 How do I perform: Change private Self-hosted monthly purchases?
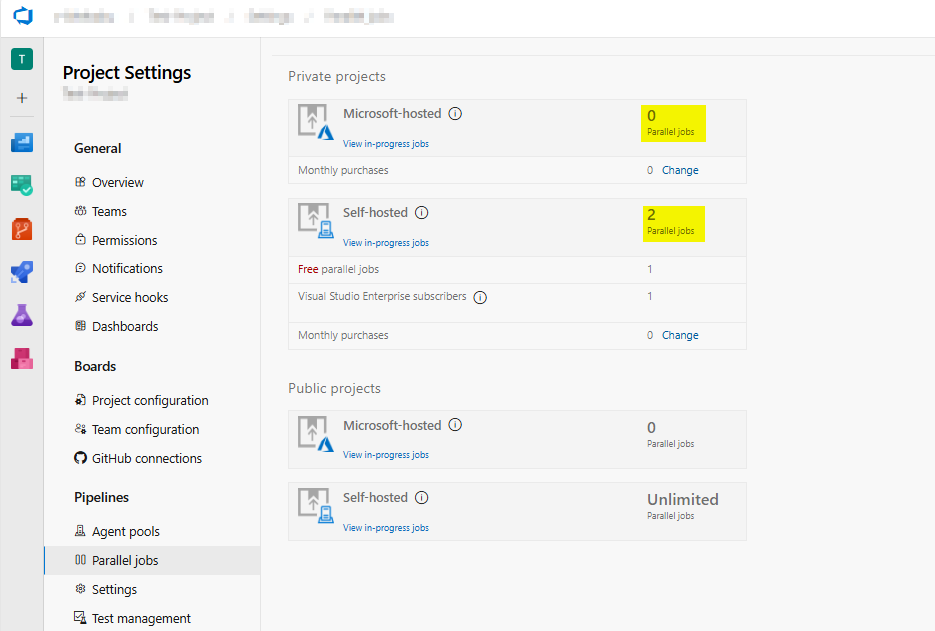680,335
